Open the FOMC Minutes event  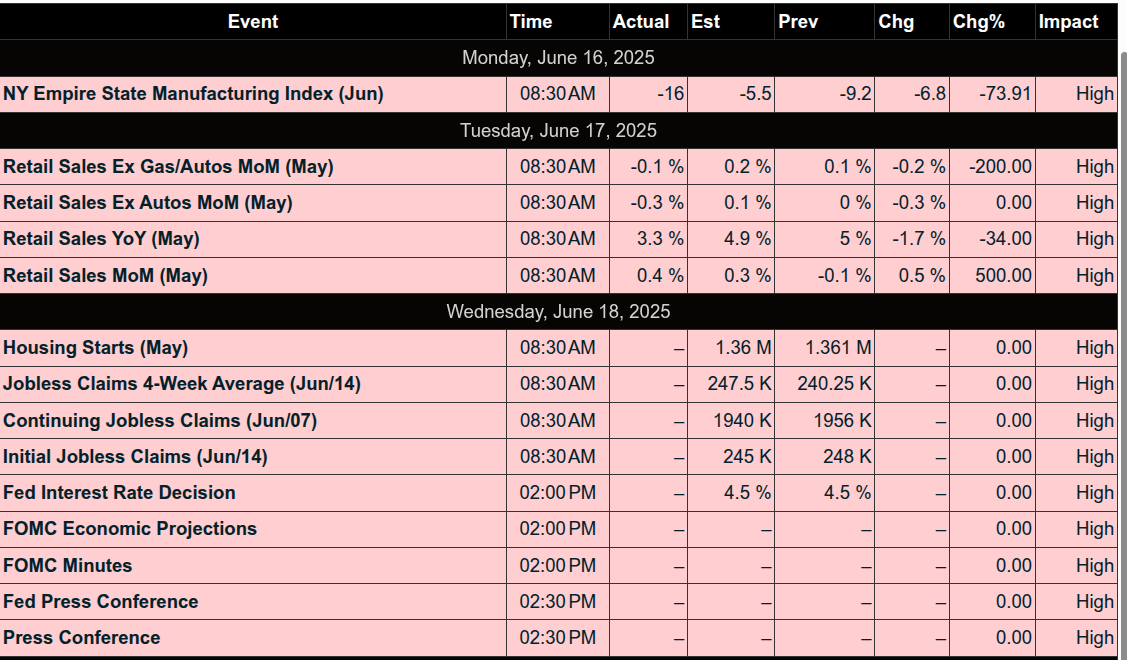coord(68,566)
